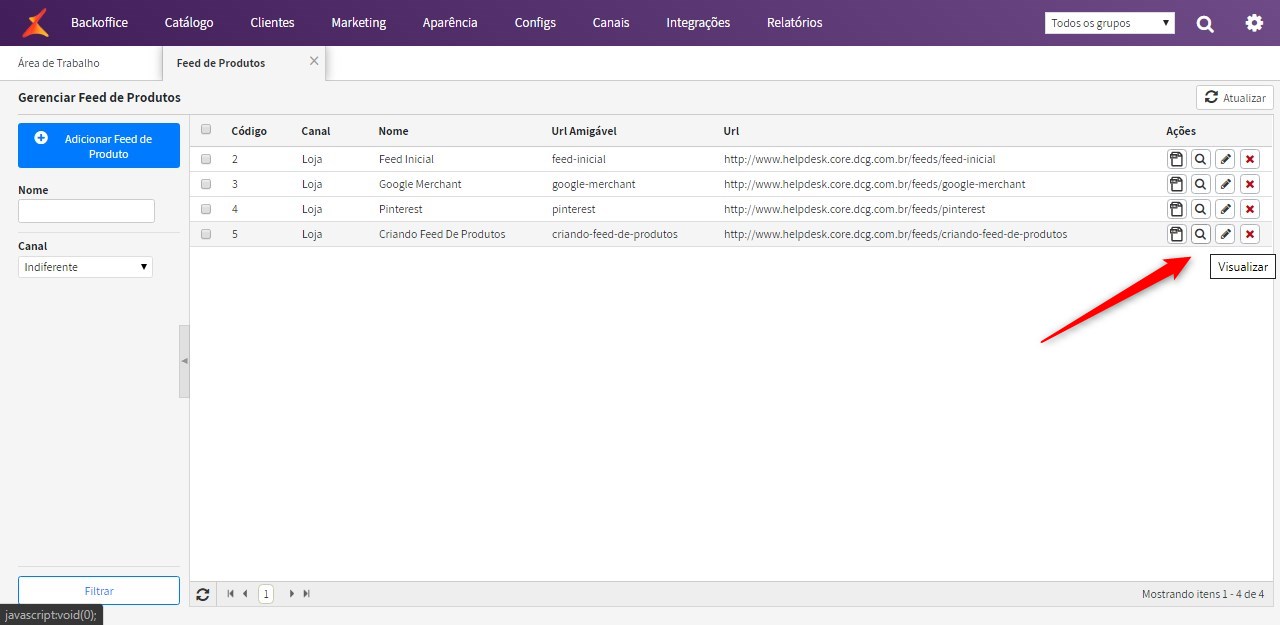Open the search magnifier in the header
Image resolution: width=1280 pixels, height=625 pixels.
pos(1205,23)
